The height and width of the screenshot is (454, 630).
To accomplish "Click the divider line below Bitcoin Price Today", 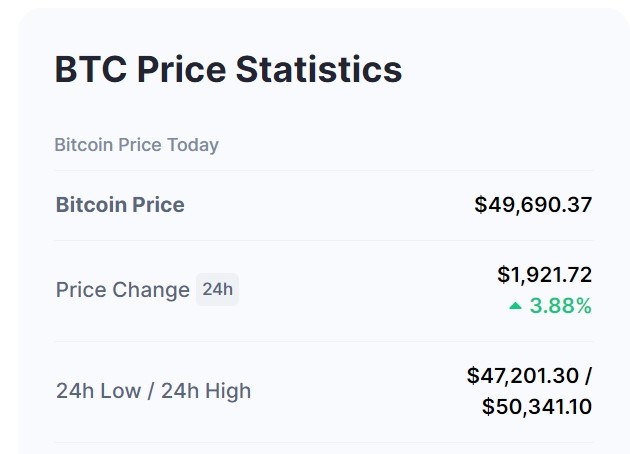I will [x=324, y=170].
